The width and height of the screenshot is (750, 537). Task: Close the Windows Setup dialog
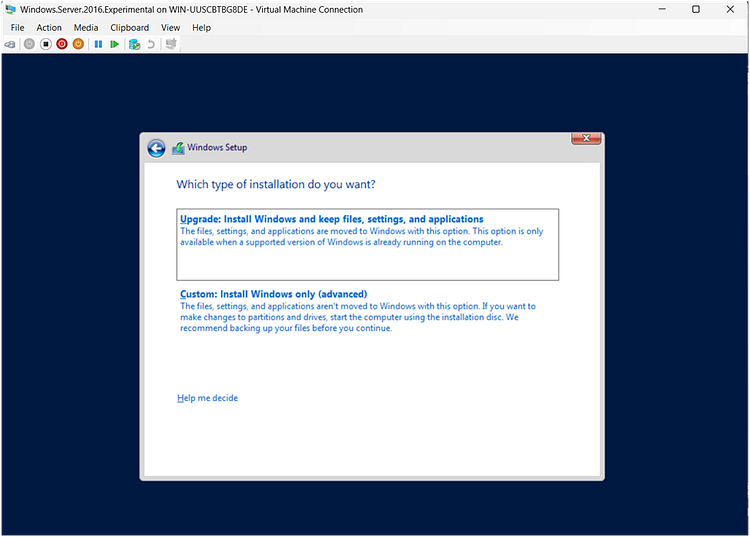point(586,138)
